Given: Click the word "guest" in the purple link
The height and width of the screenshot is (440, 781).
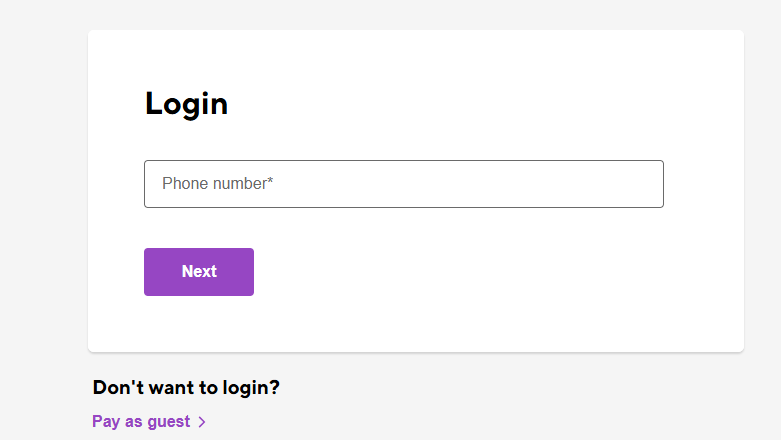Looking at the screenshot, I should (x=168, y=422).
